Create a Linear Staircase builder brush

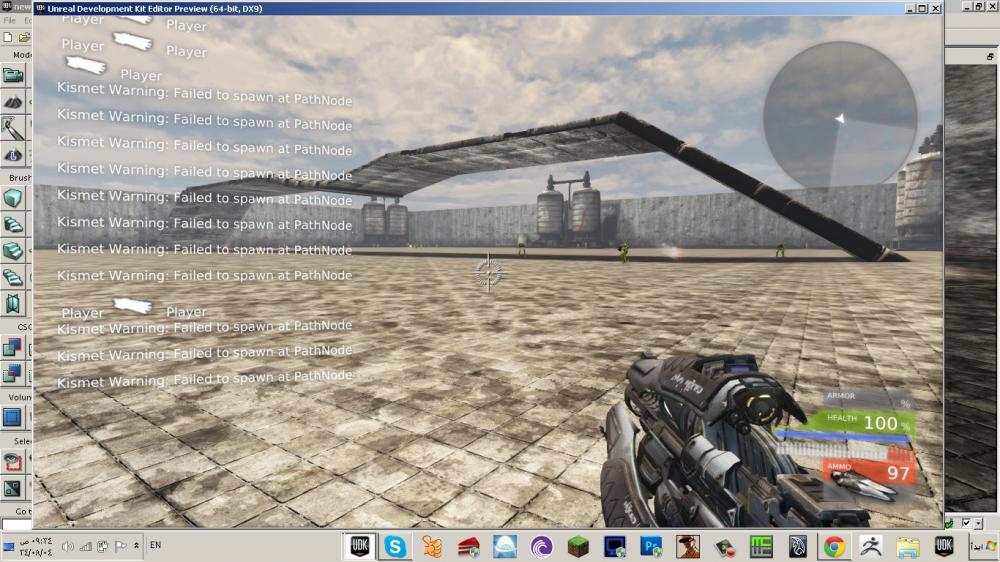pyautogui.click(x=12, y=251)
